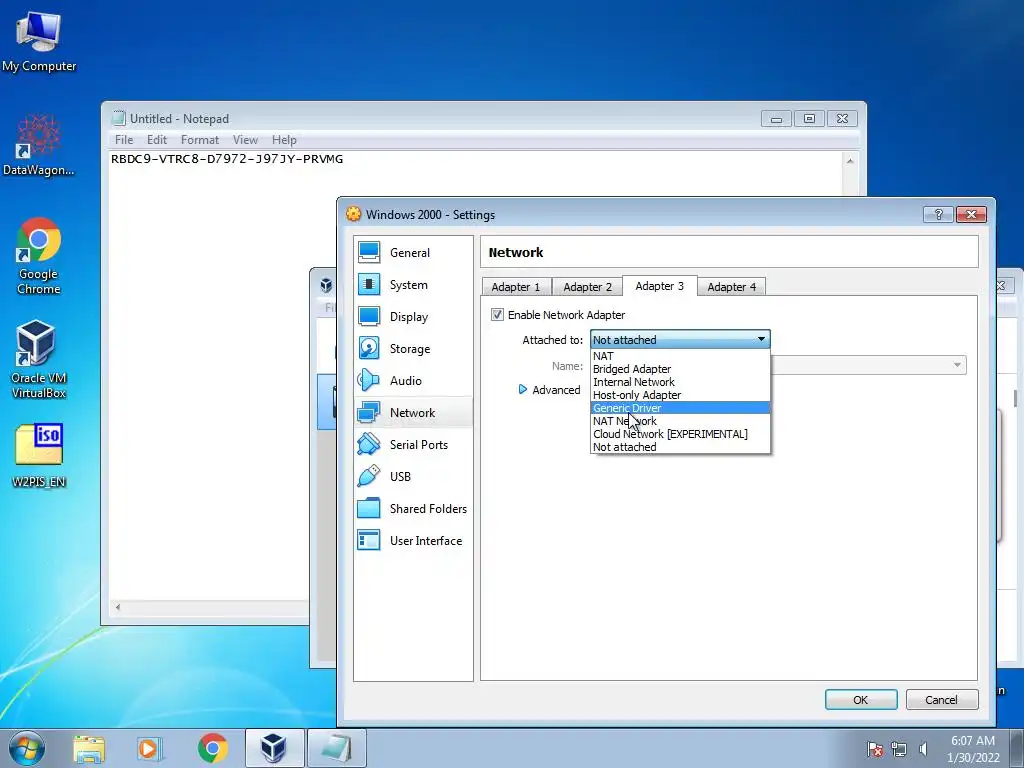Minimize the Notepad window

[x=776, y=119]
